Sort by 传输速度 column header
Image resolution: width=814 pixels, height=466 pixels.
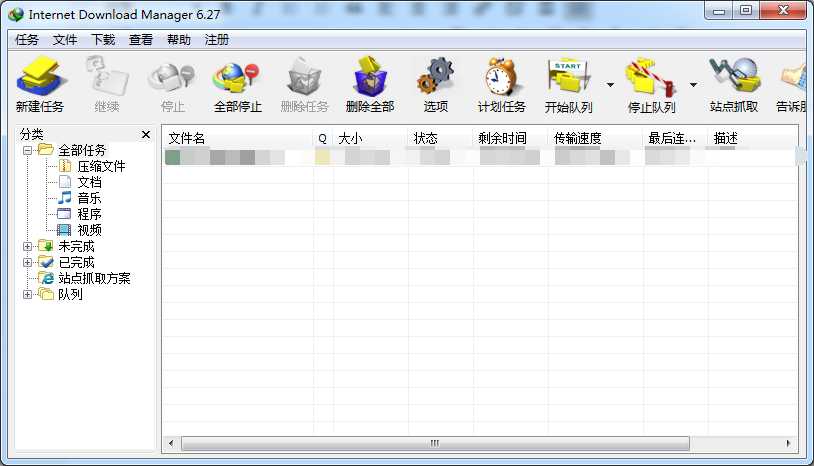pyautogui.click(x=595, y=138)
